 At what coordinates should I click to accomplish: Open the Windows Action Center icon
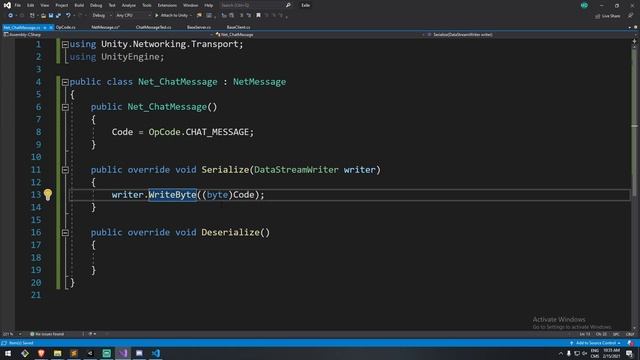(630, 353)
